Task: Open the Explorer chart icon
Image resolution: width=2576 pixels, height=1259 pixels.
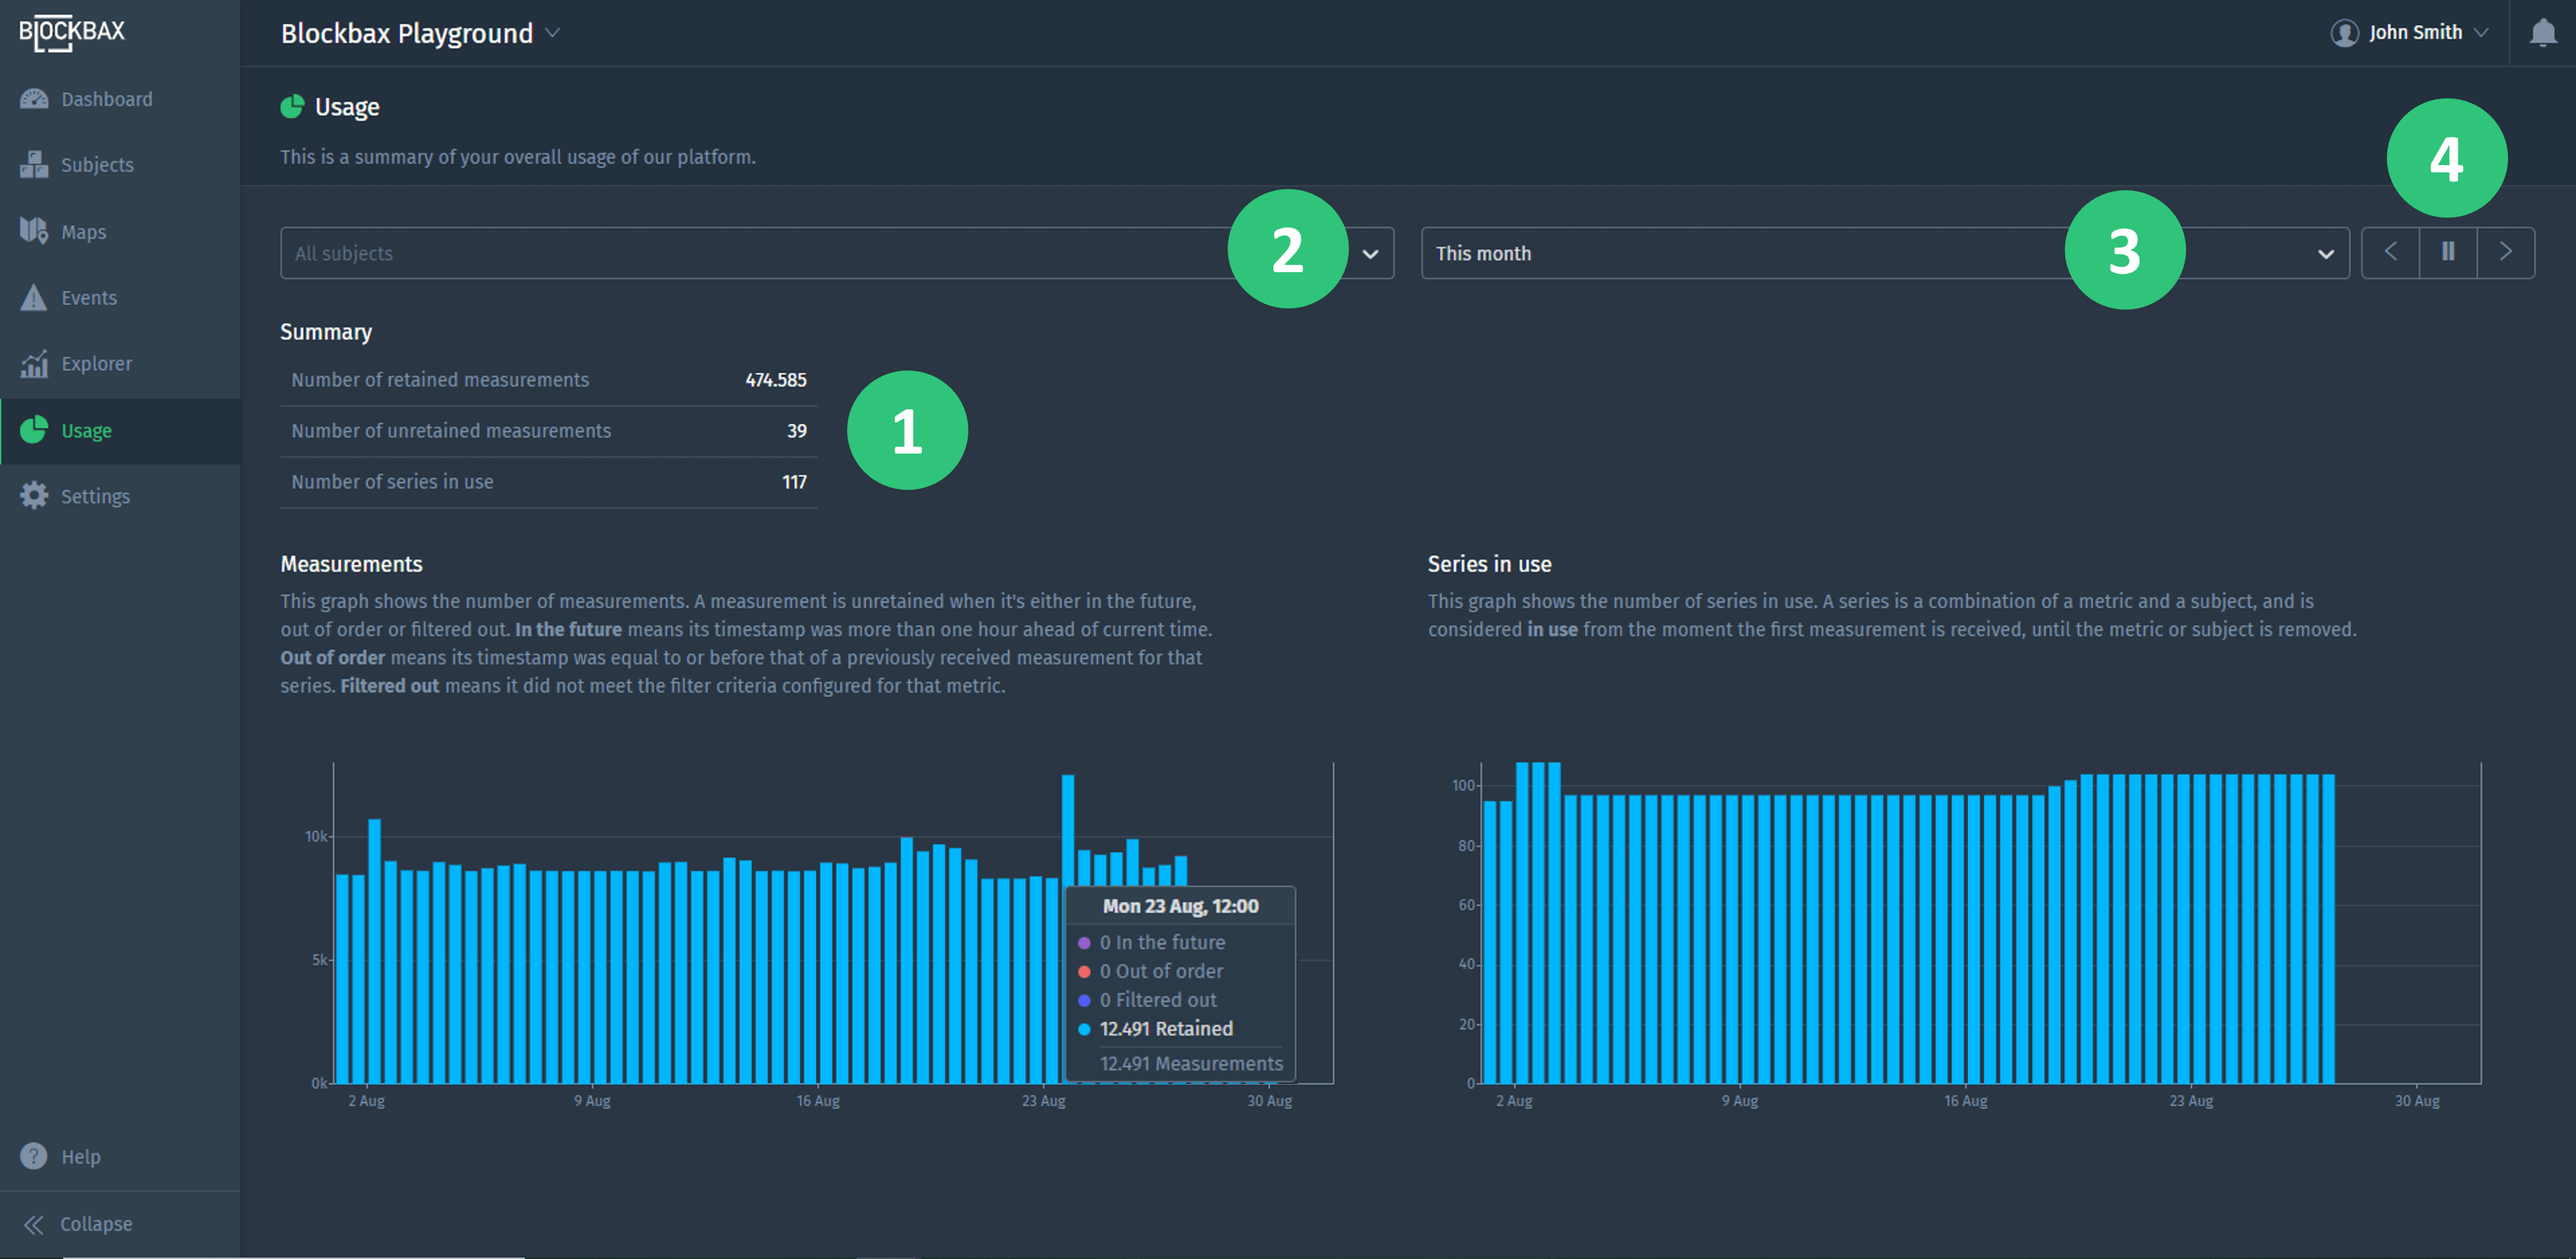Action: tap(33, 364)
